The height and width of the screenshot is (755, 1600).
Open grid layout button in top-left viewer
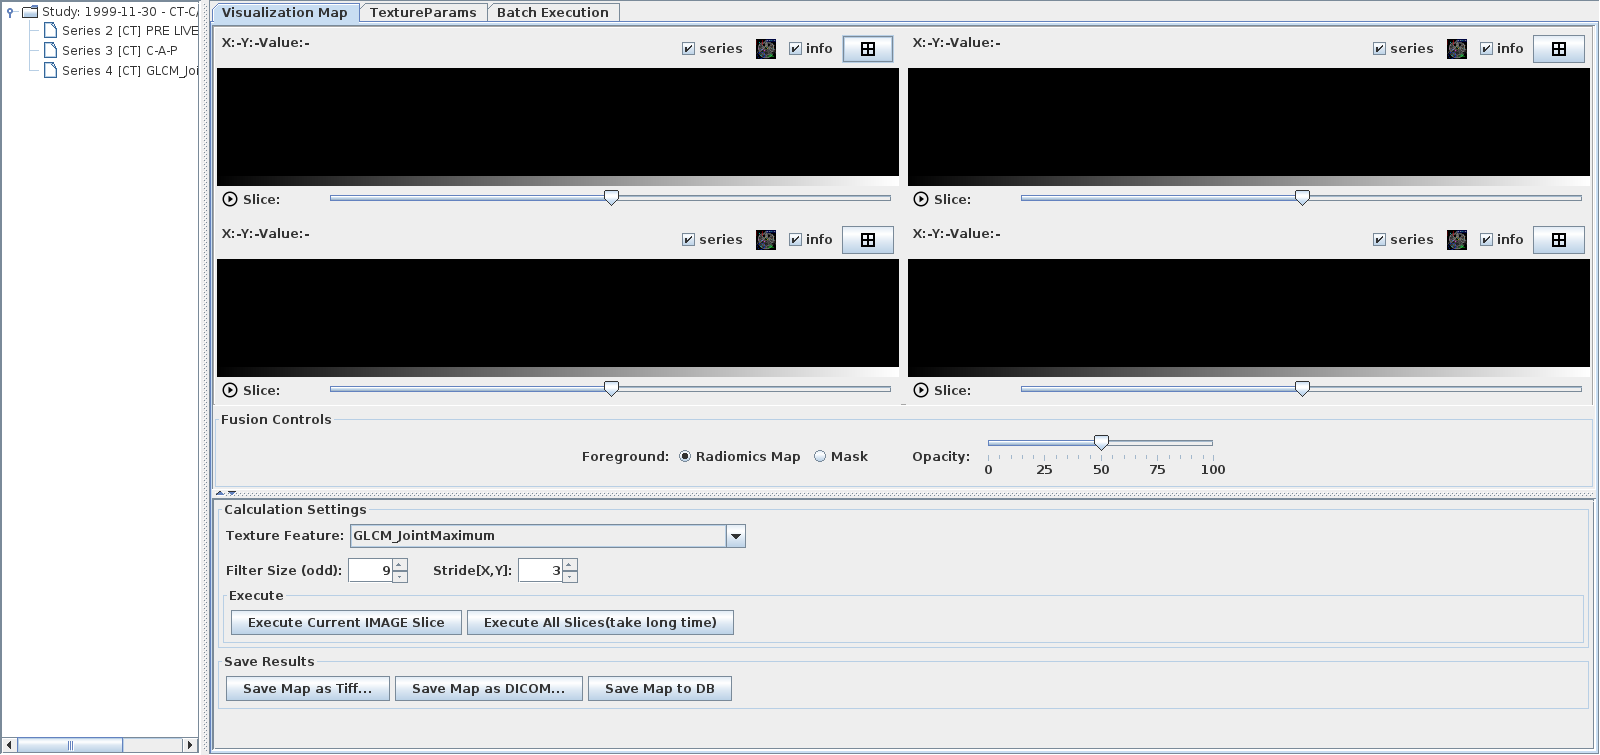(868, 49)
